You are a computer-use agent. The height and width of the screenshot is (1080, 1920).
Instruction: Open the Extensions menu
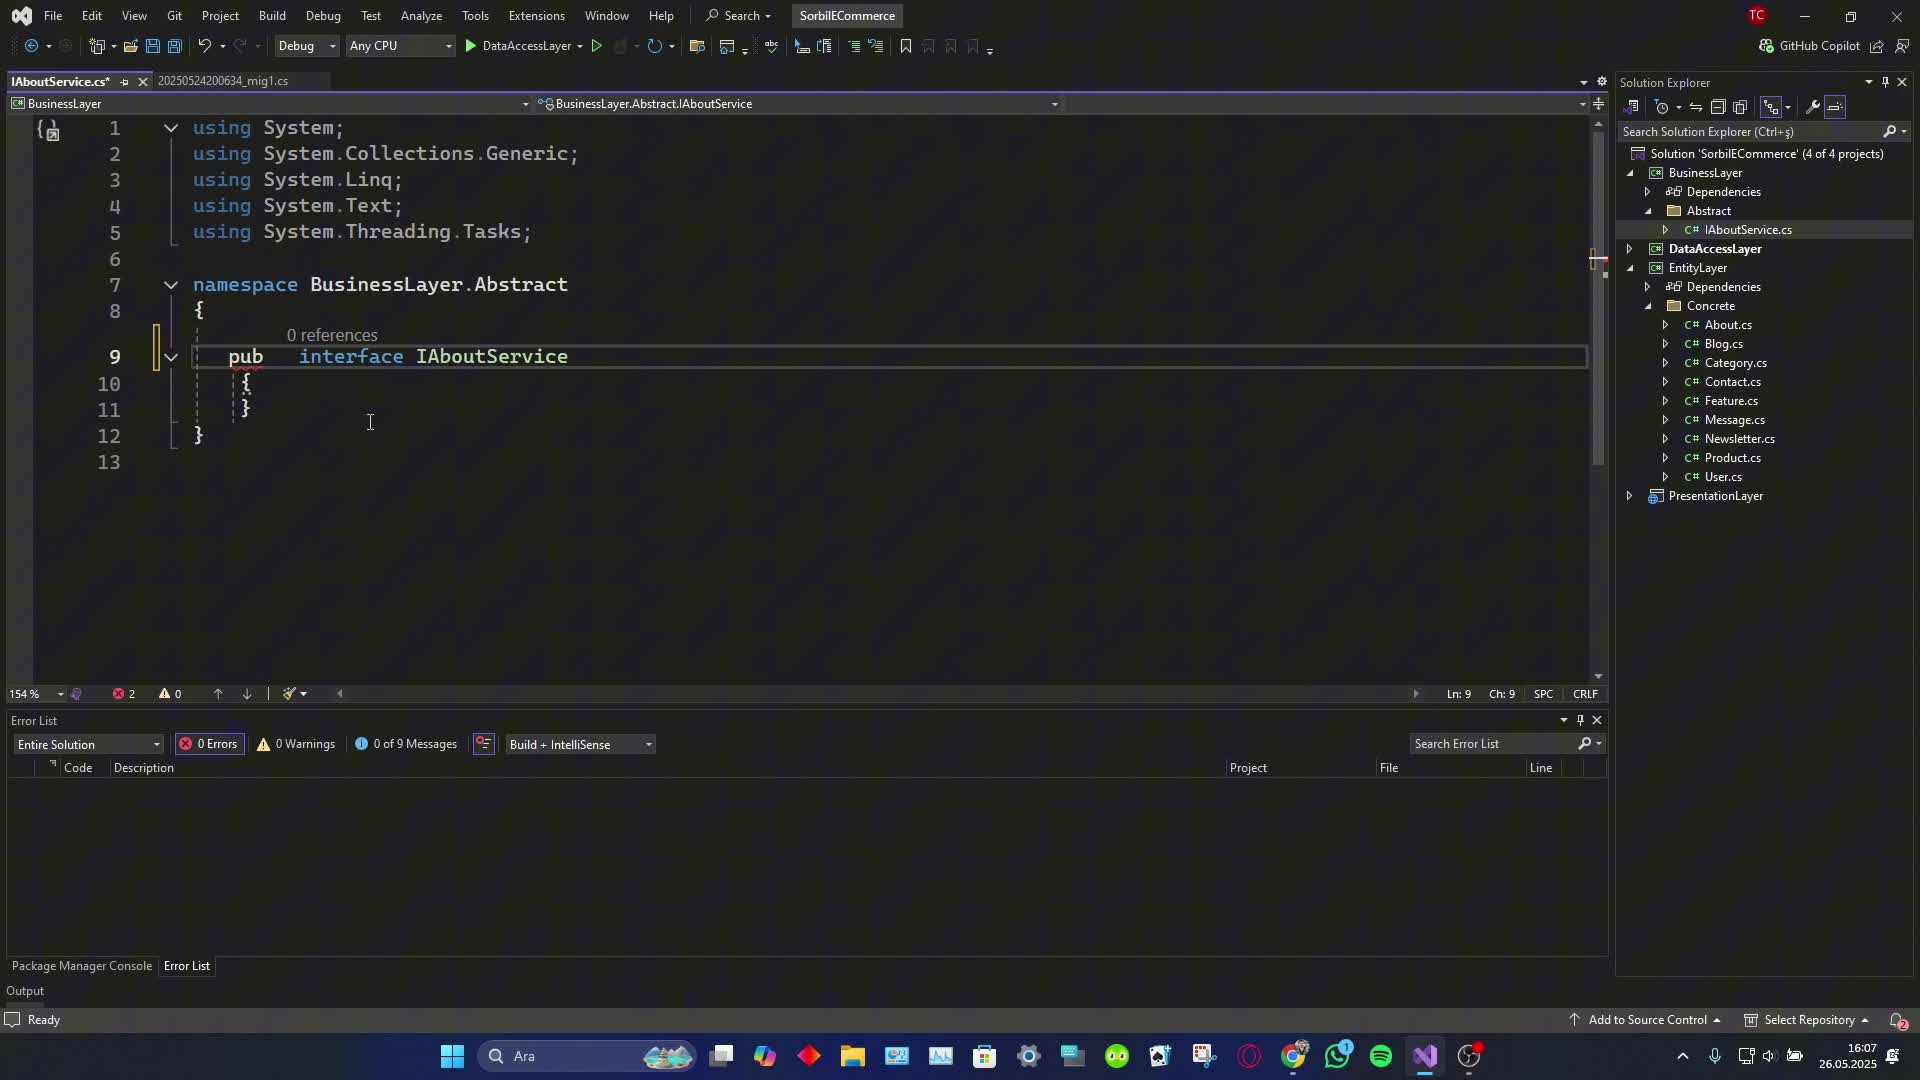[536, 16]
